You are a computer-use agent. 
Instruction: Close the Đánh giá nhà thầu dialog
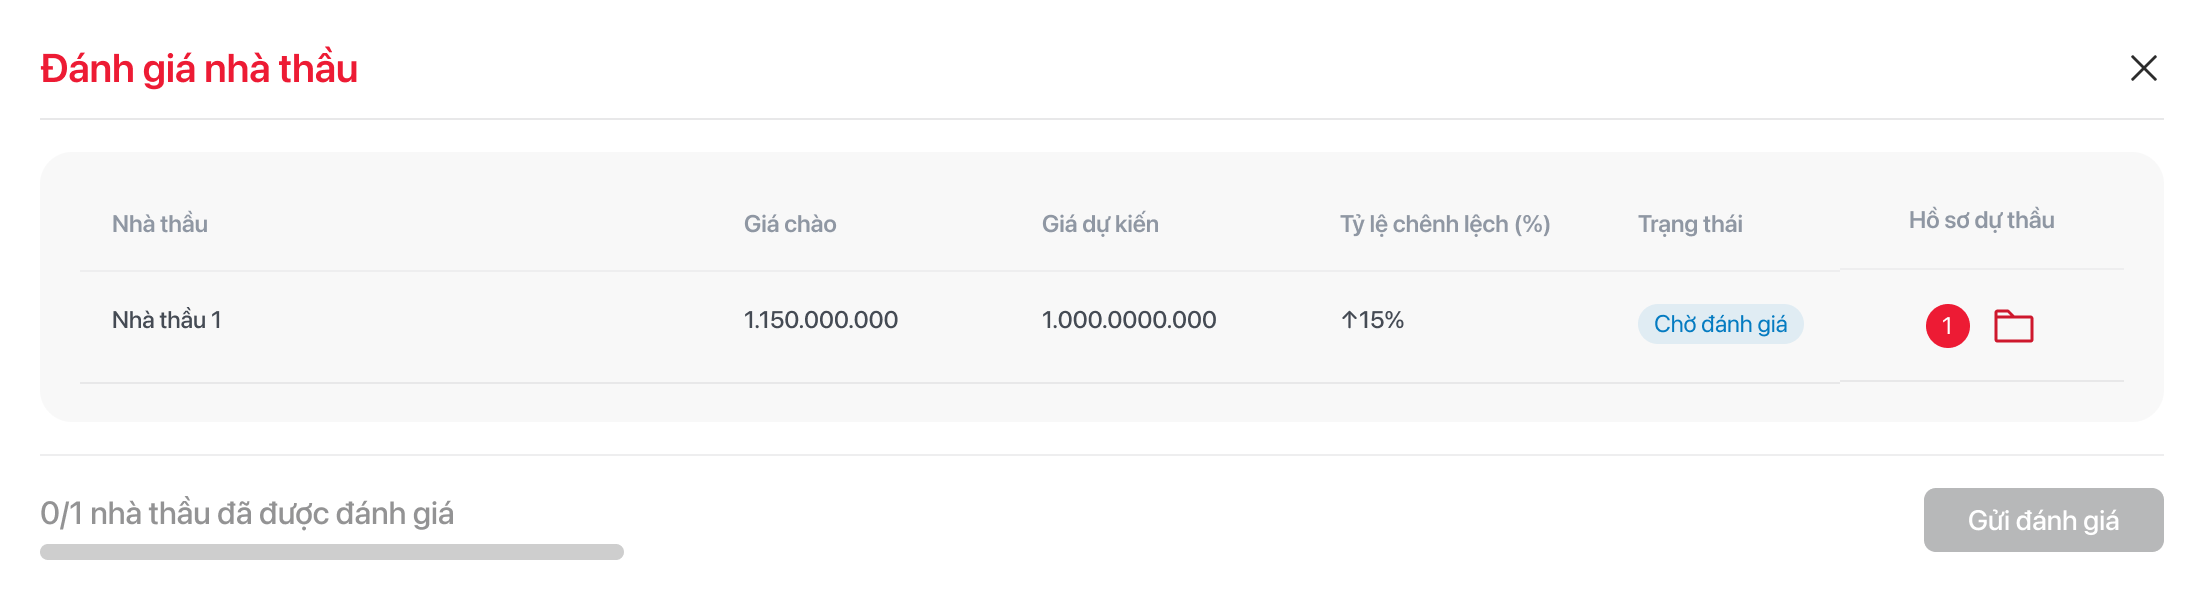click(2143, 68)
